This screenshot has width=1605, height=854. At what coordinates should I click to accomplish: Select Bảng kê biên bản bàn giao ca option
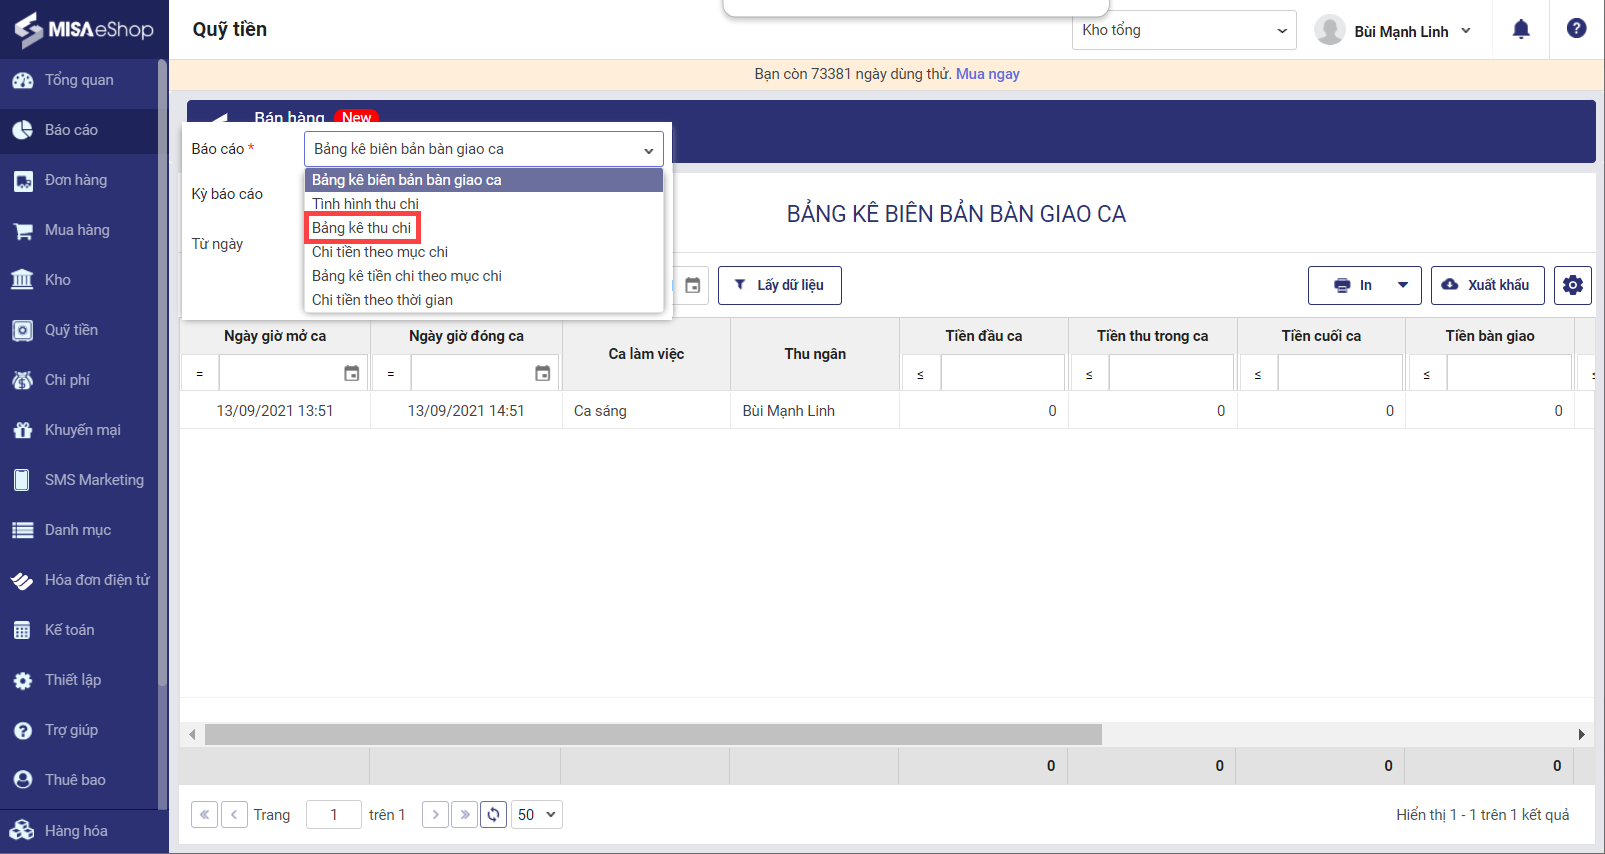tap(484, 180)
